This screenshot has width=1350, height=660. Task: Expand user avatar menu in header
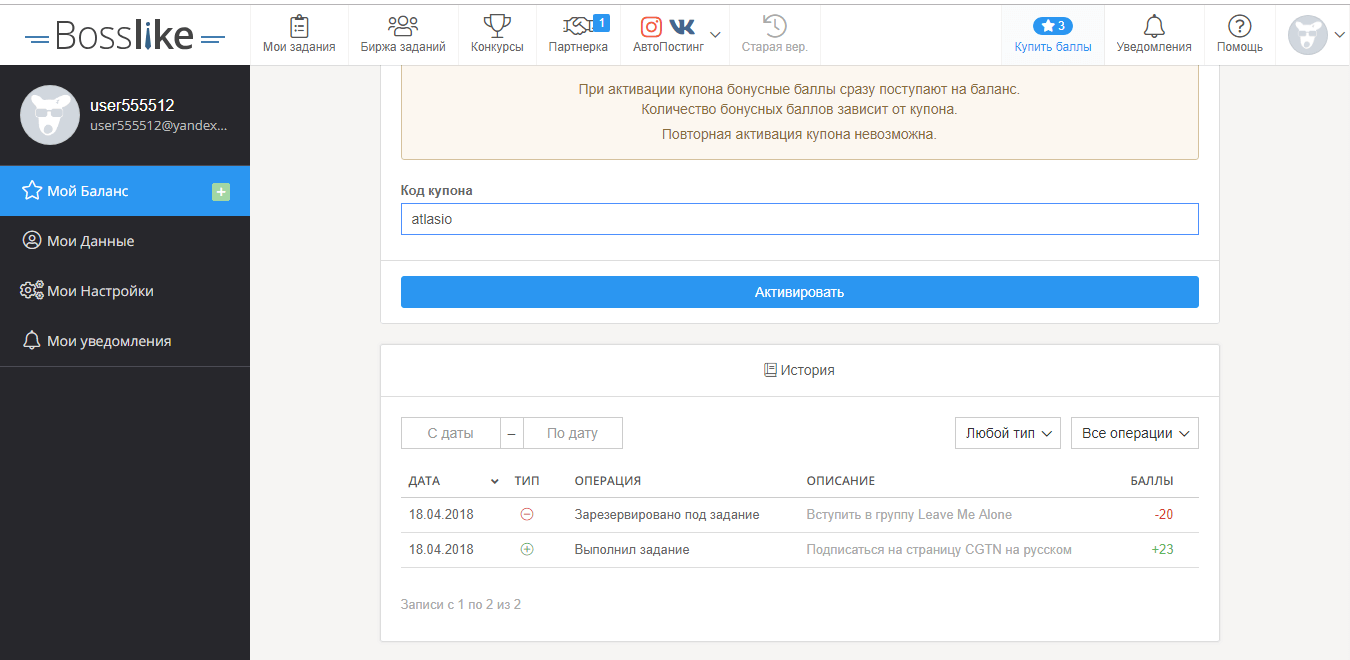click(1339, 35)
